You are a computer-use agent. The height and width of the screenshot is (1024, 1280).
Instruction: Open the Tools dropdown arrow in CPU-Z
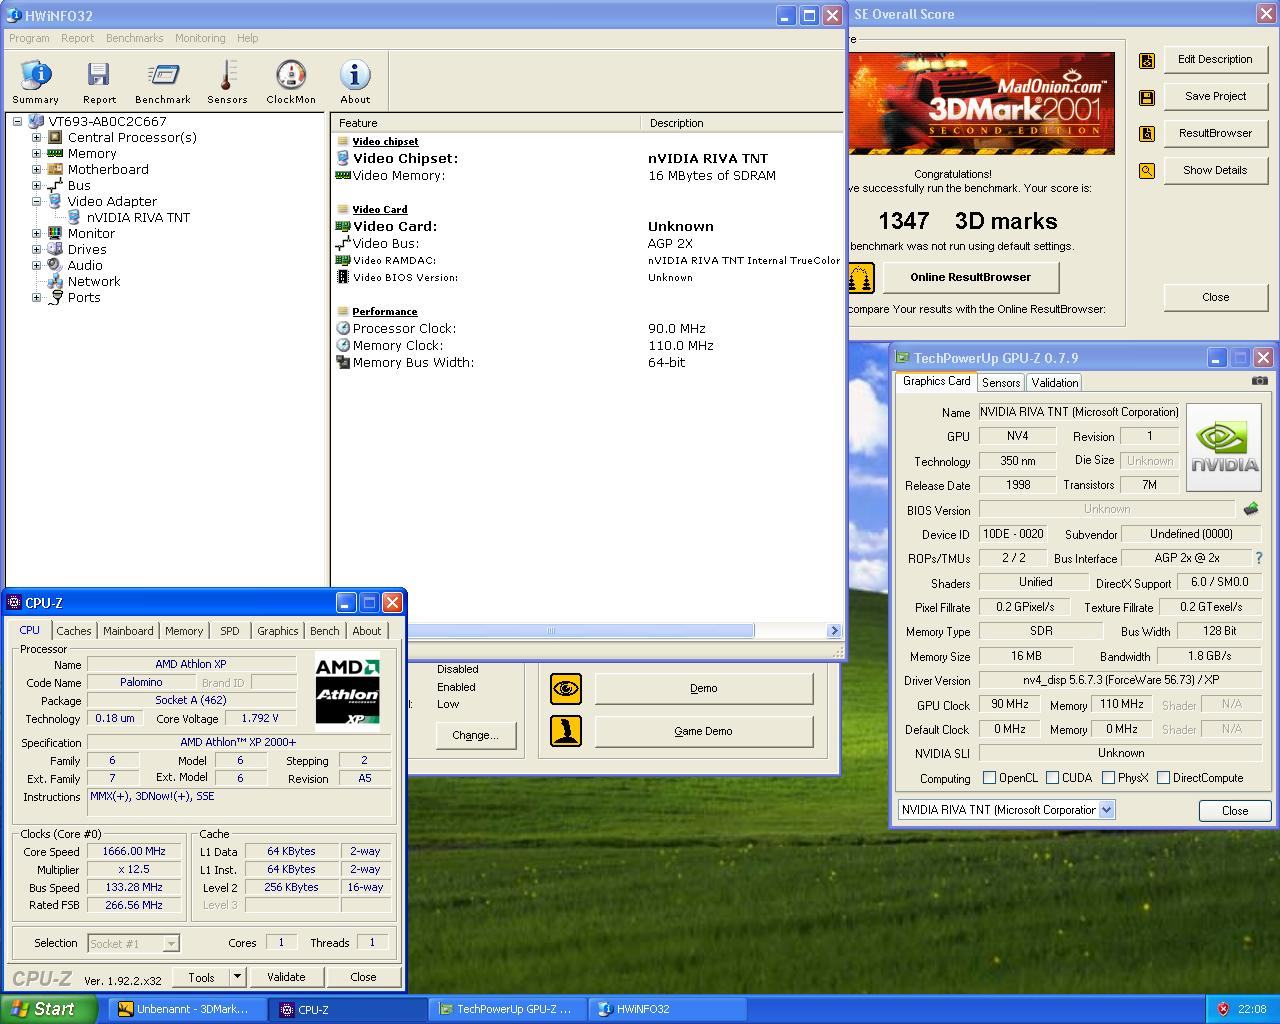tap(237, 977)
